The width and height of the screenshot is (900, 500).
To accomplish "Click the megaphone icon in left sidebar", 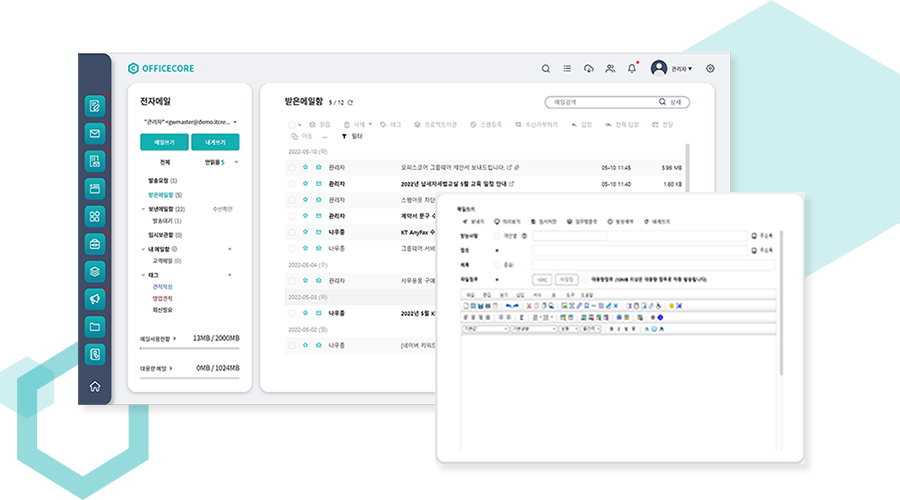I will tap(95, 298).
